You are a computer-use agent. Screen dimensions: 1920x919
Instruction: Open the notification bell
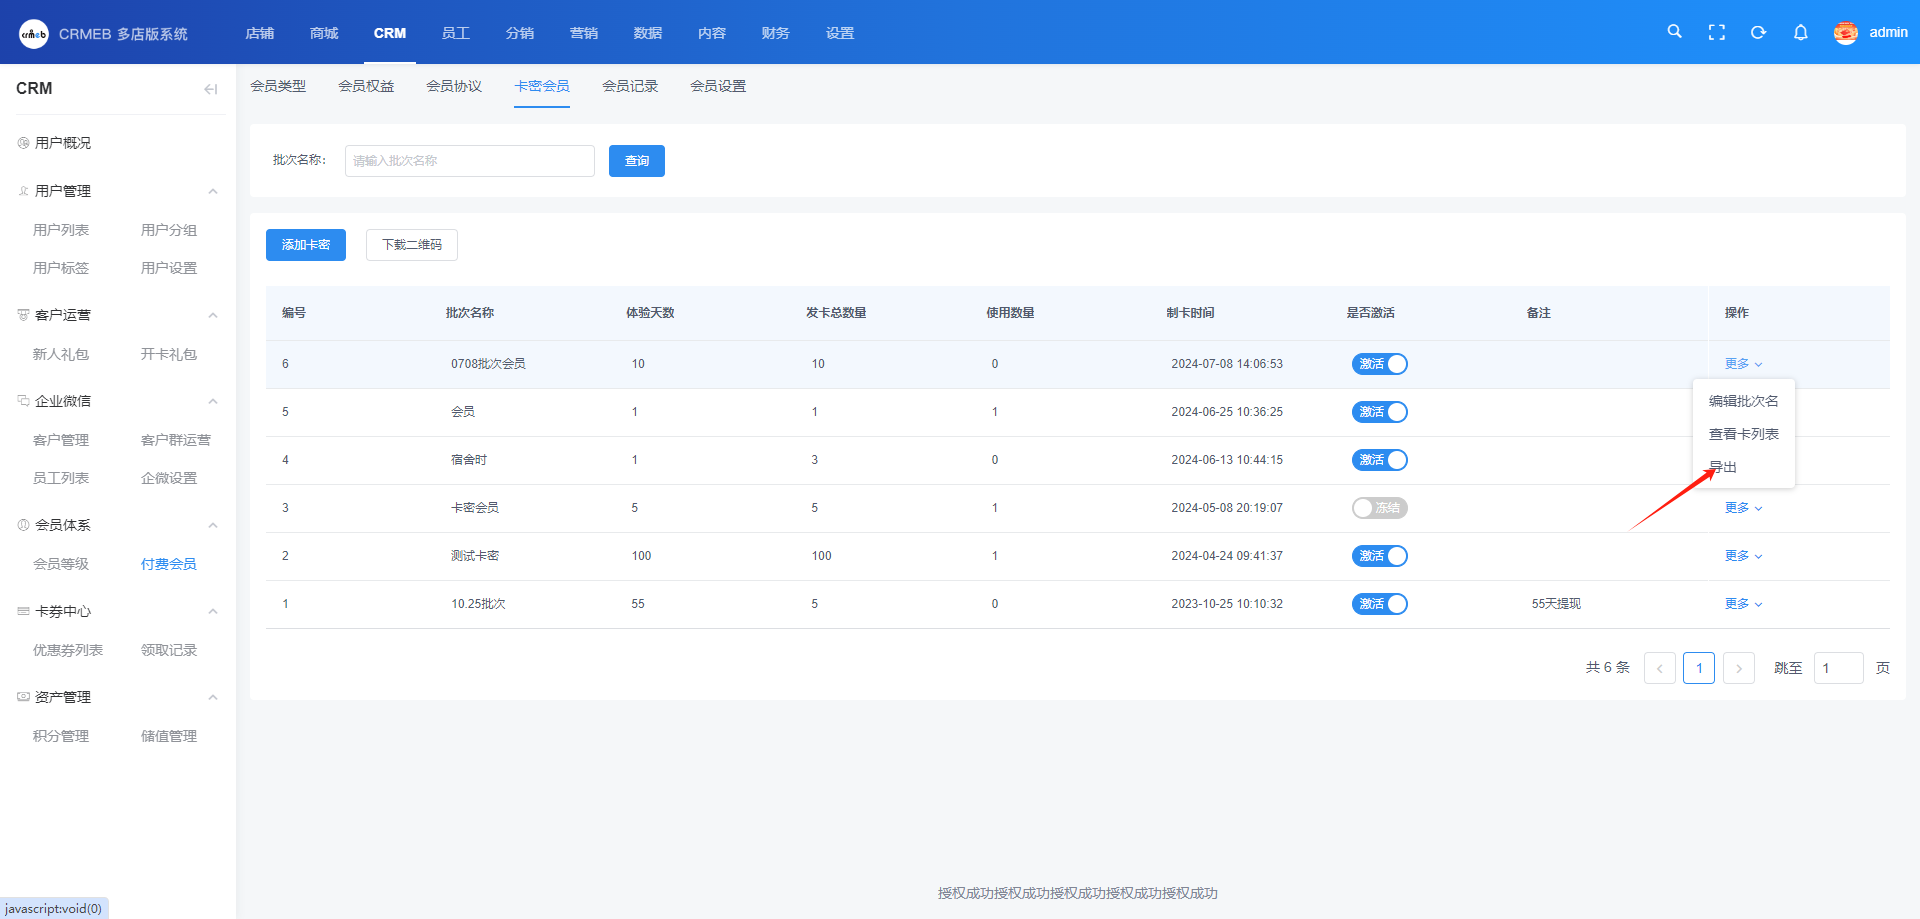point(1800,32)
